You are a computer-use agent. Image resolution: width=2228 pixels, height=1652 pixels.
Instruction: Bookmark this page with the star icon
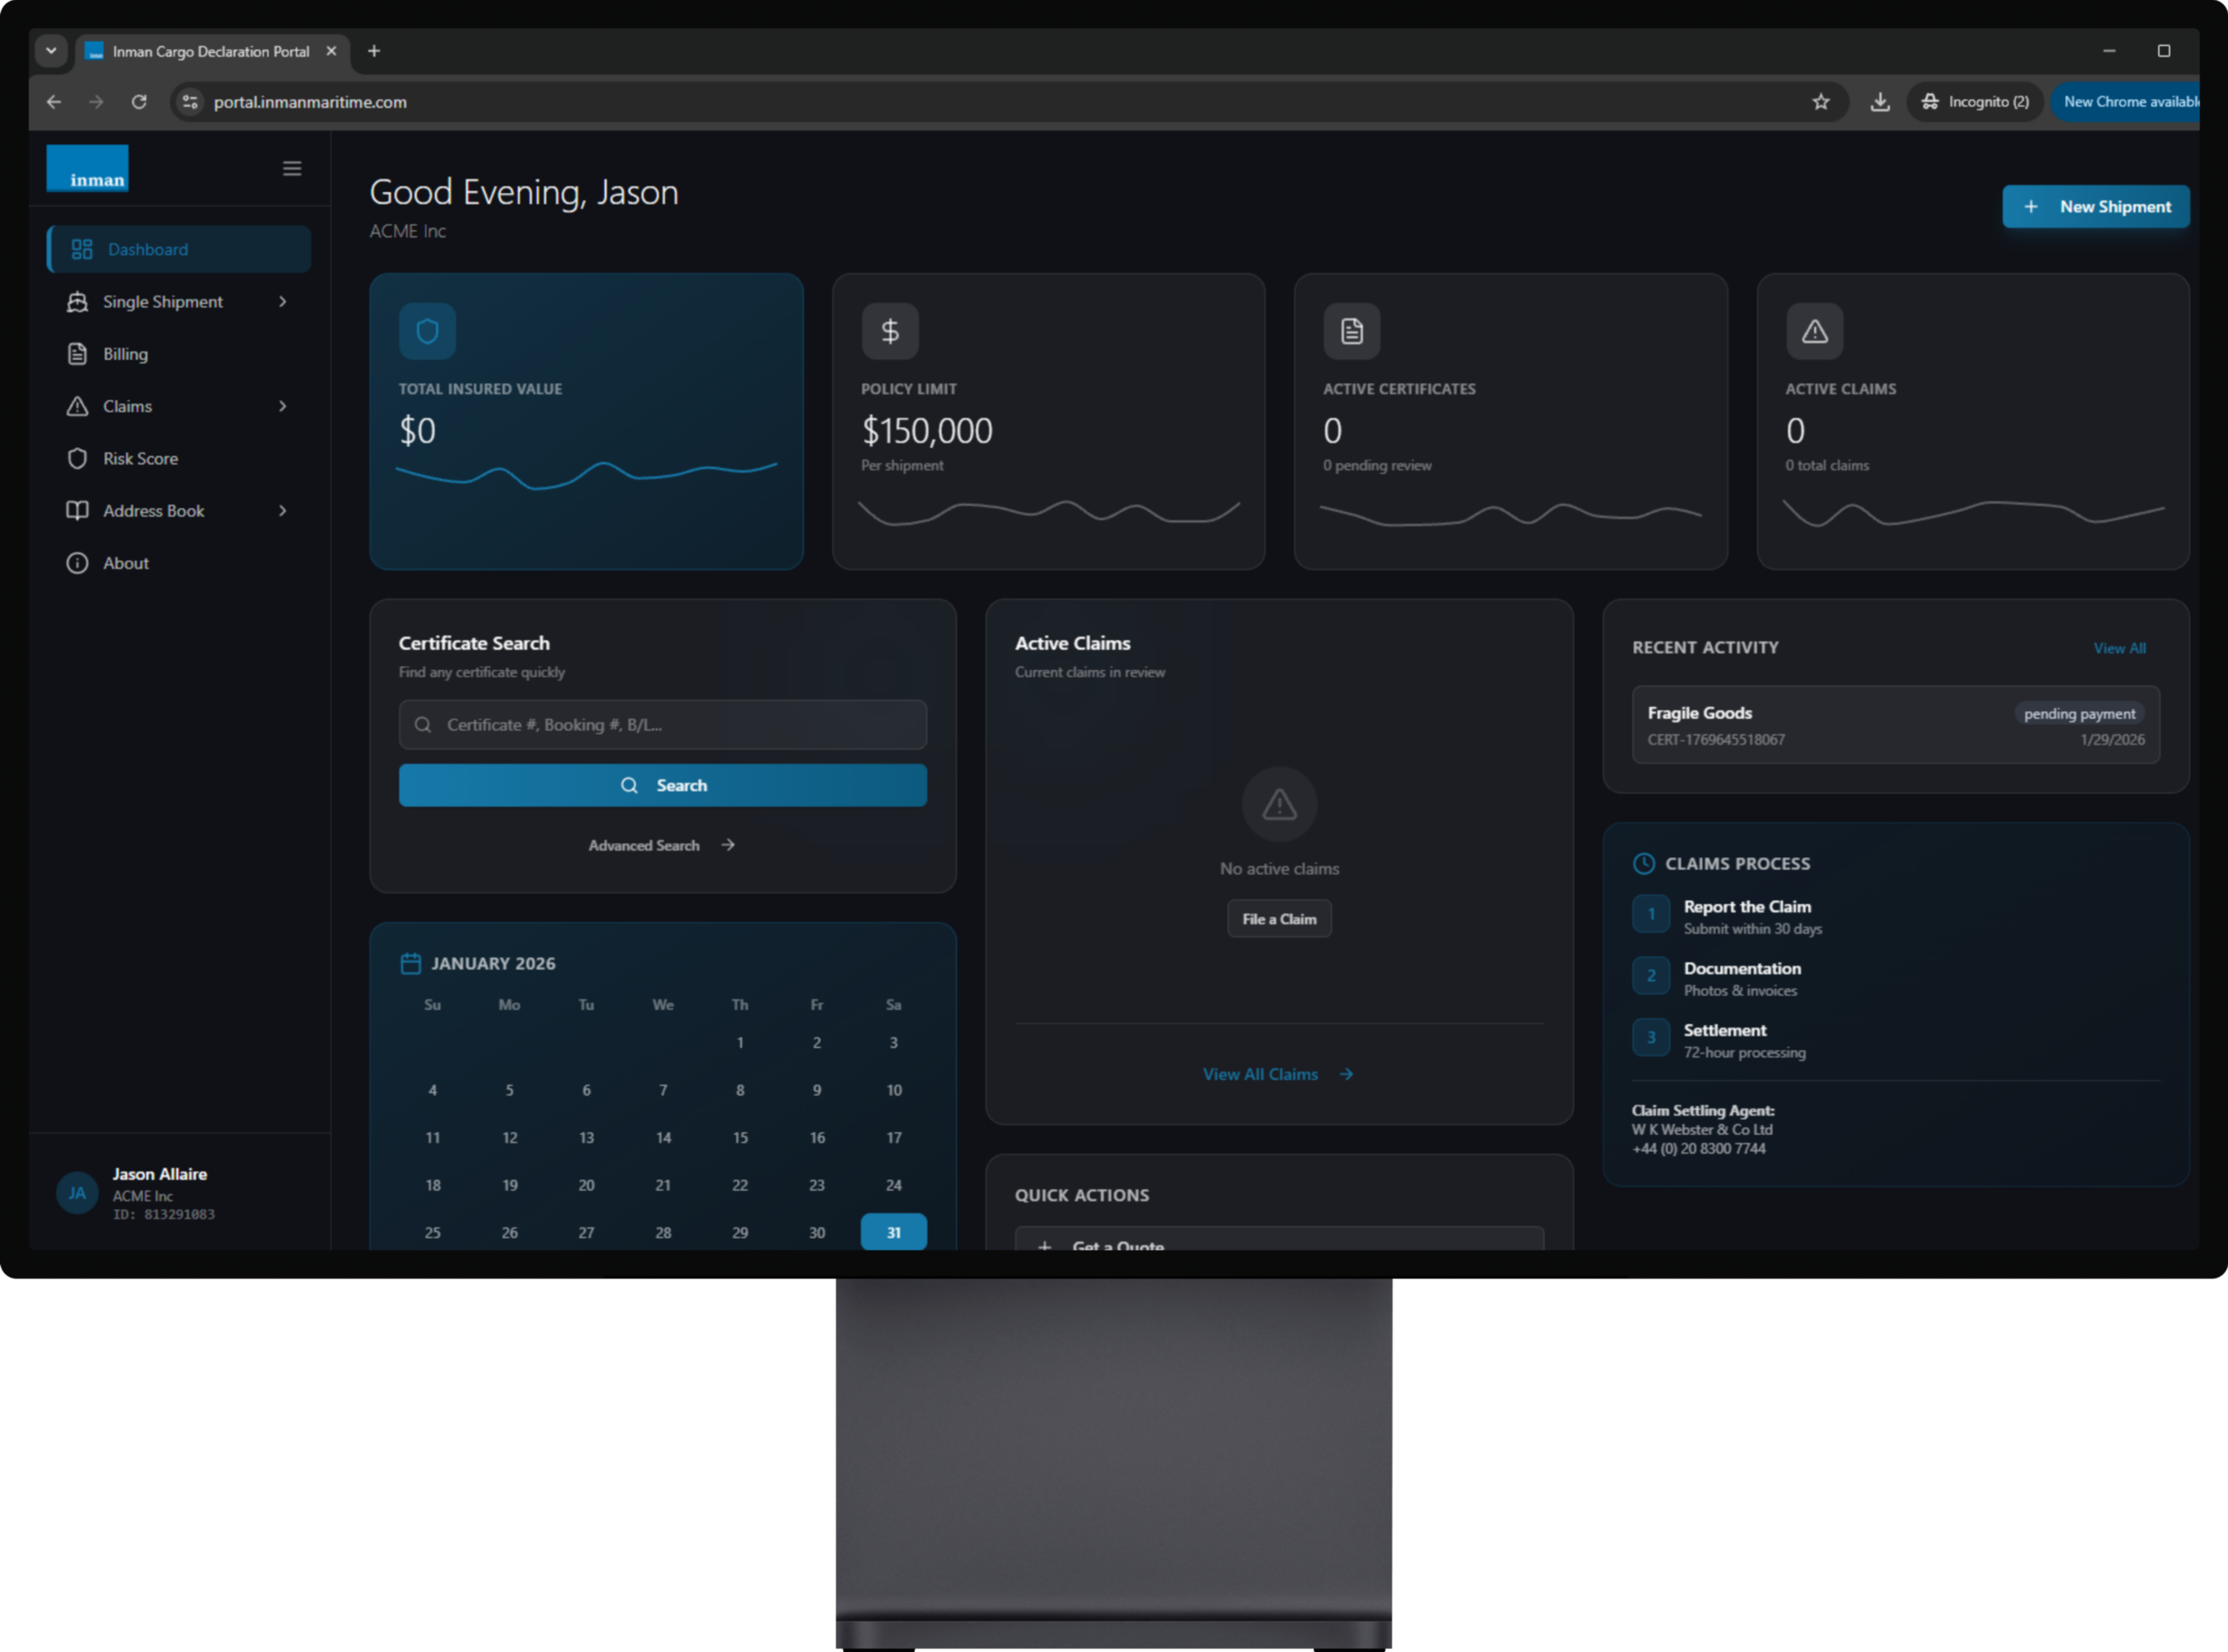point(1820,102)
